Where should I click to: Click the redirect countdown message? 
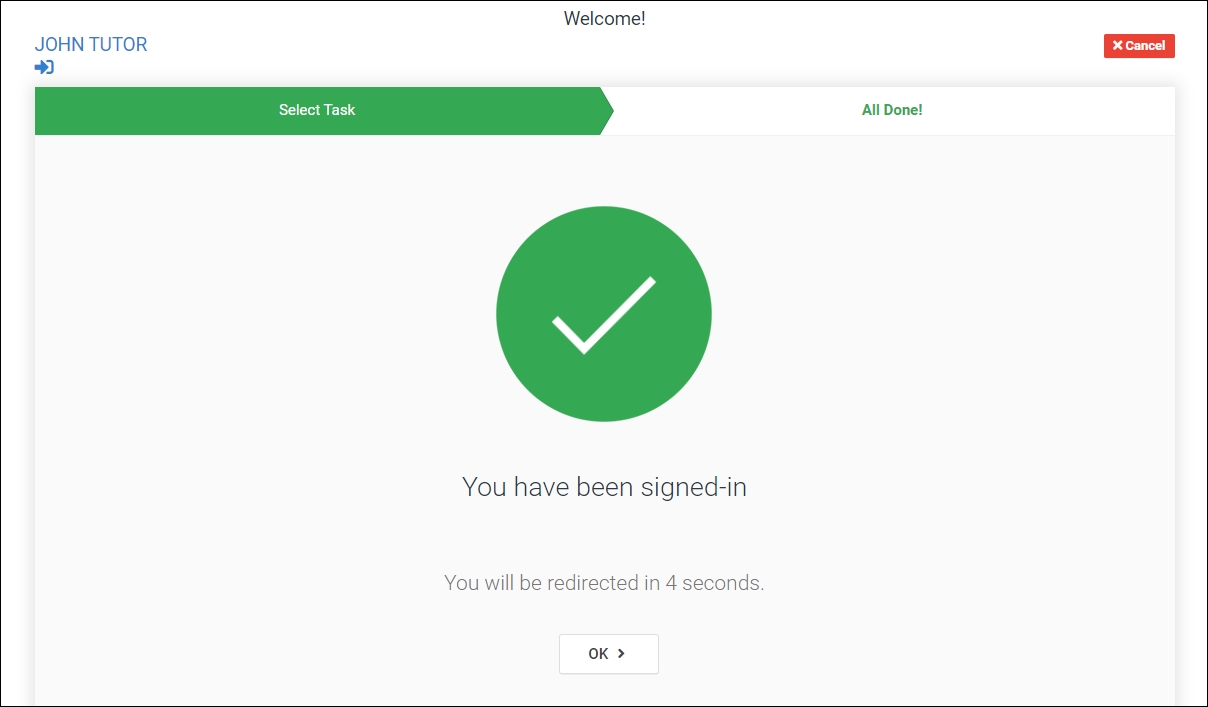604,582
